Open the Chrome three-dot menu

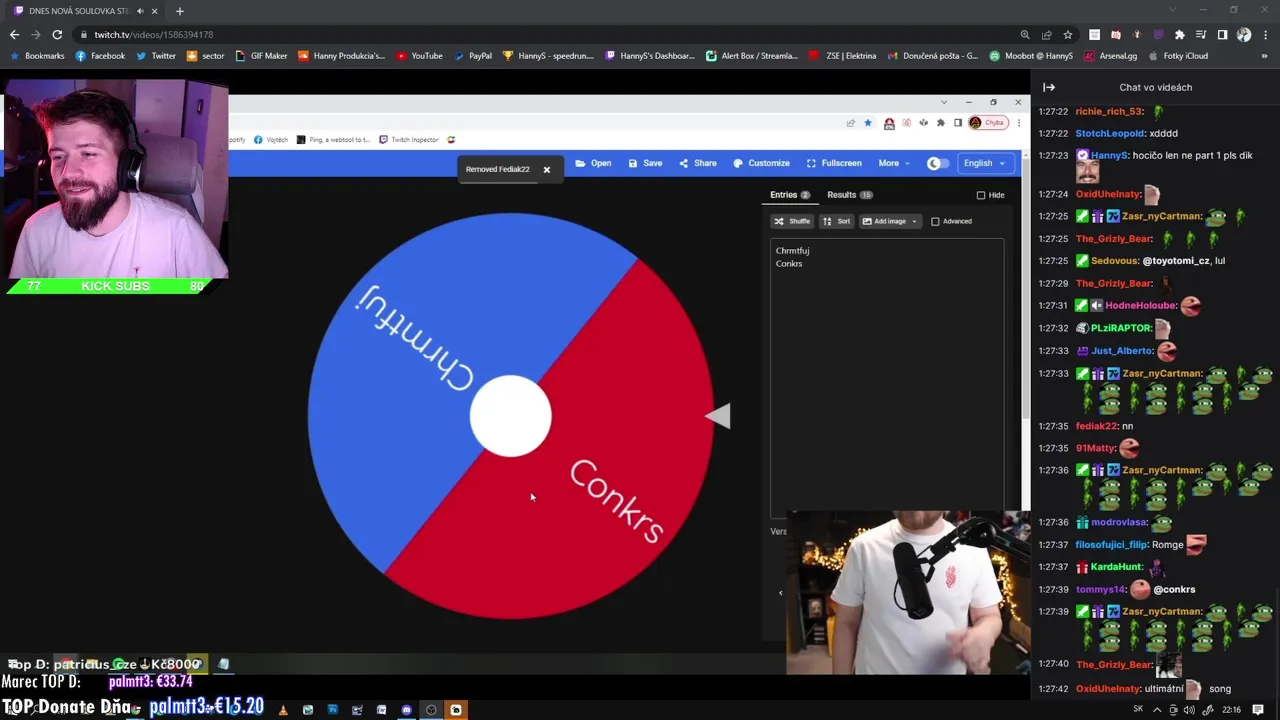1265,34
